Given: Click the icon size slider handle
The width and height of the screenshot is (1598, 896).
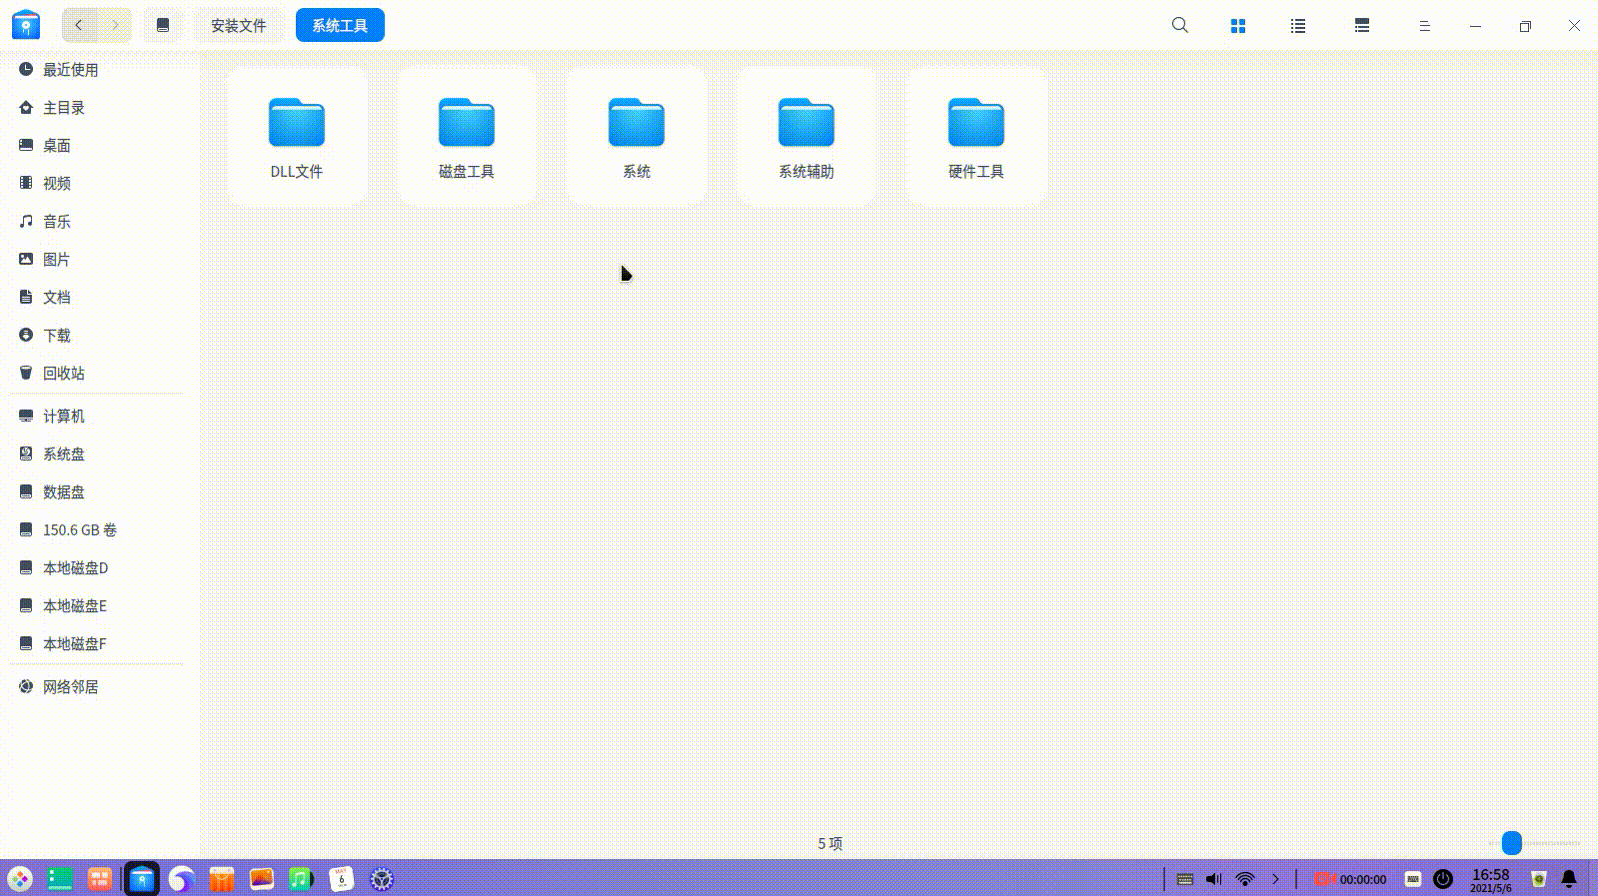Looking at the screenshot, I should click(x=1512, y=843).
